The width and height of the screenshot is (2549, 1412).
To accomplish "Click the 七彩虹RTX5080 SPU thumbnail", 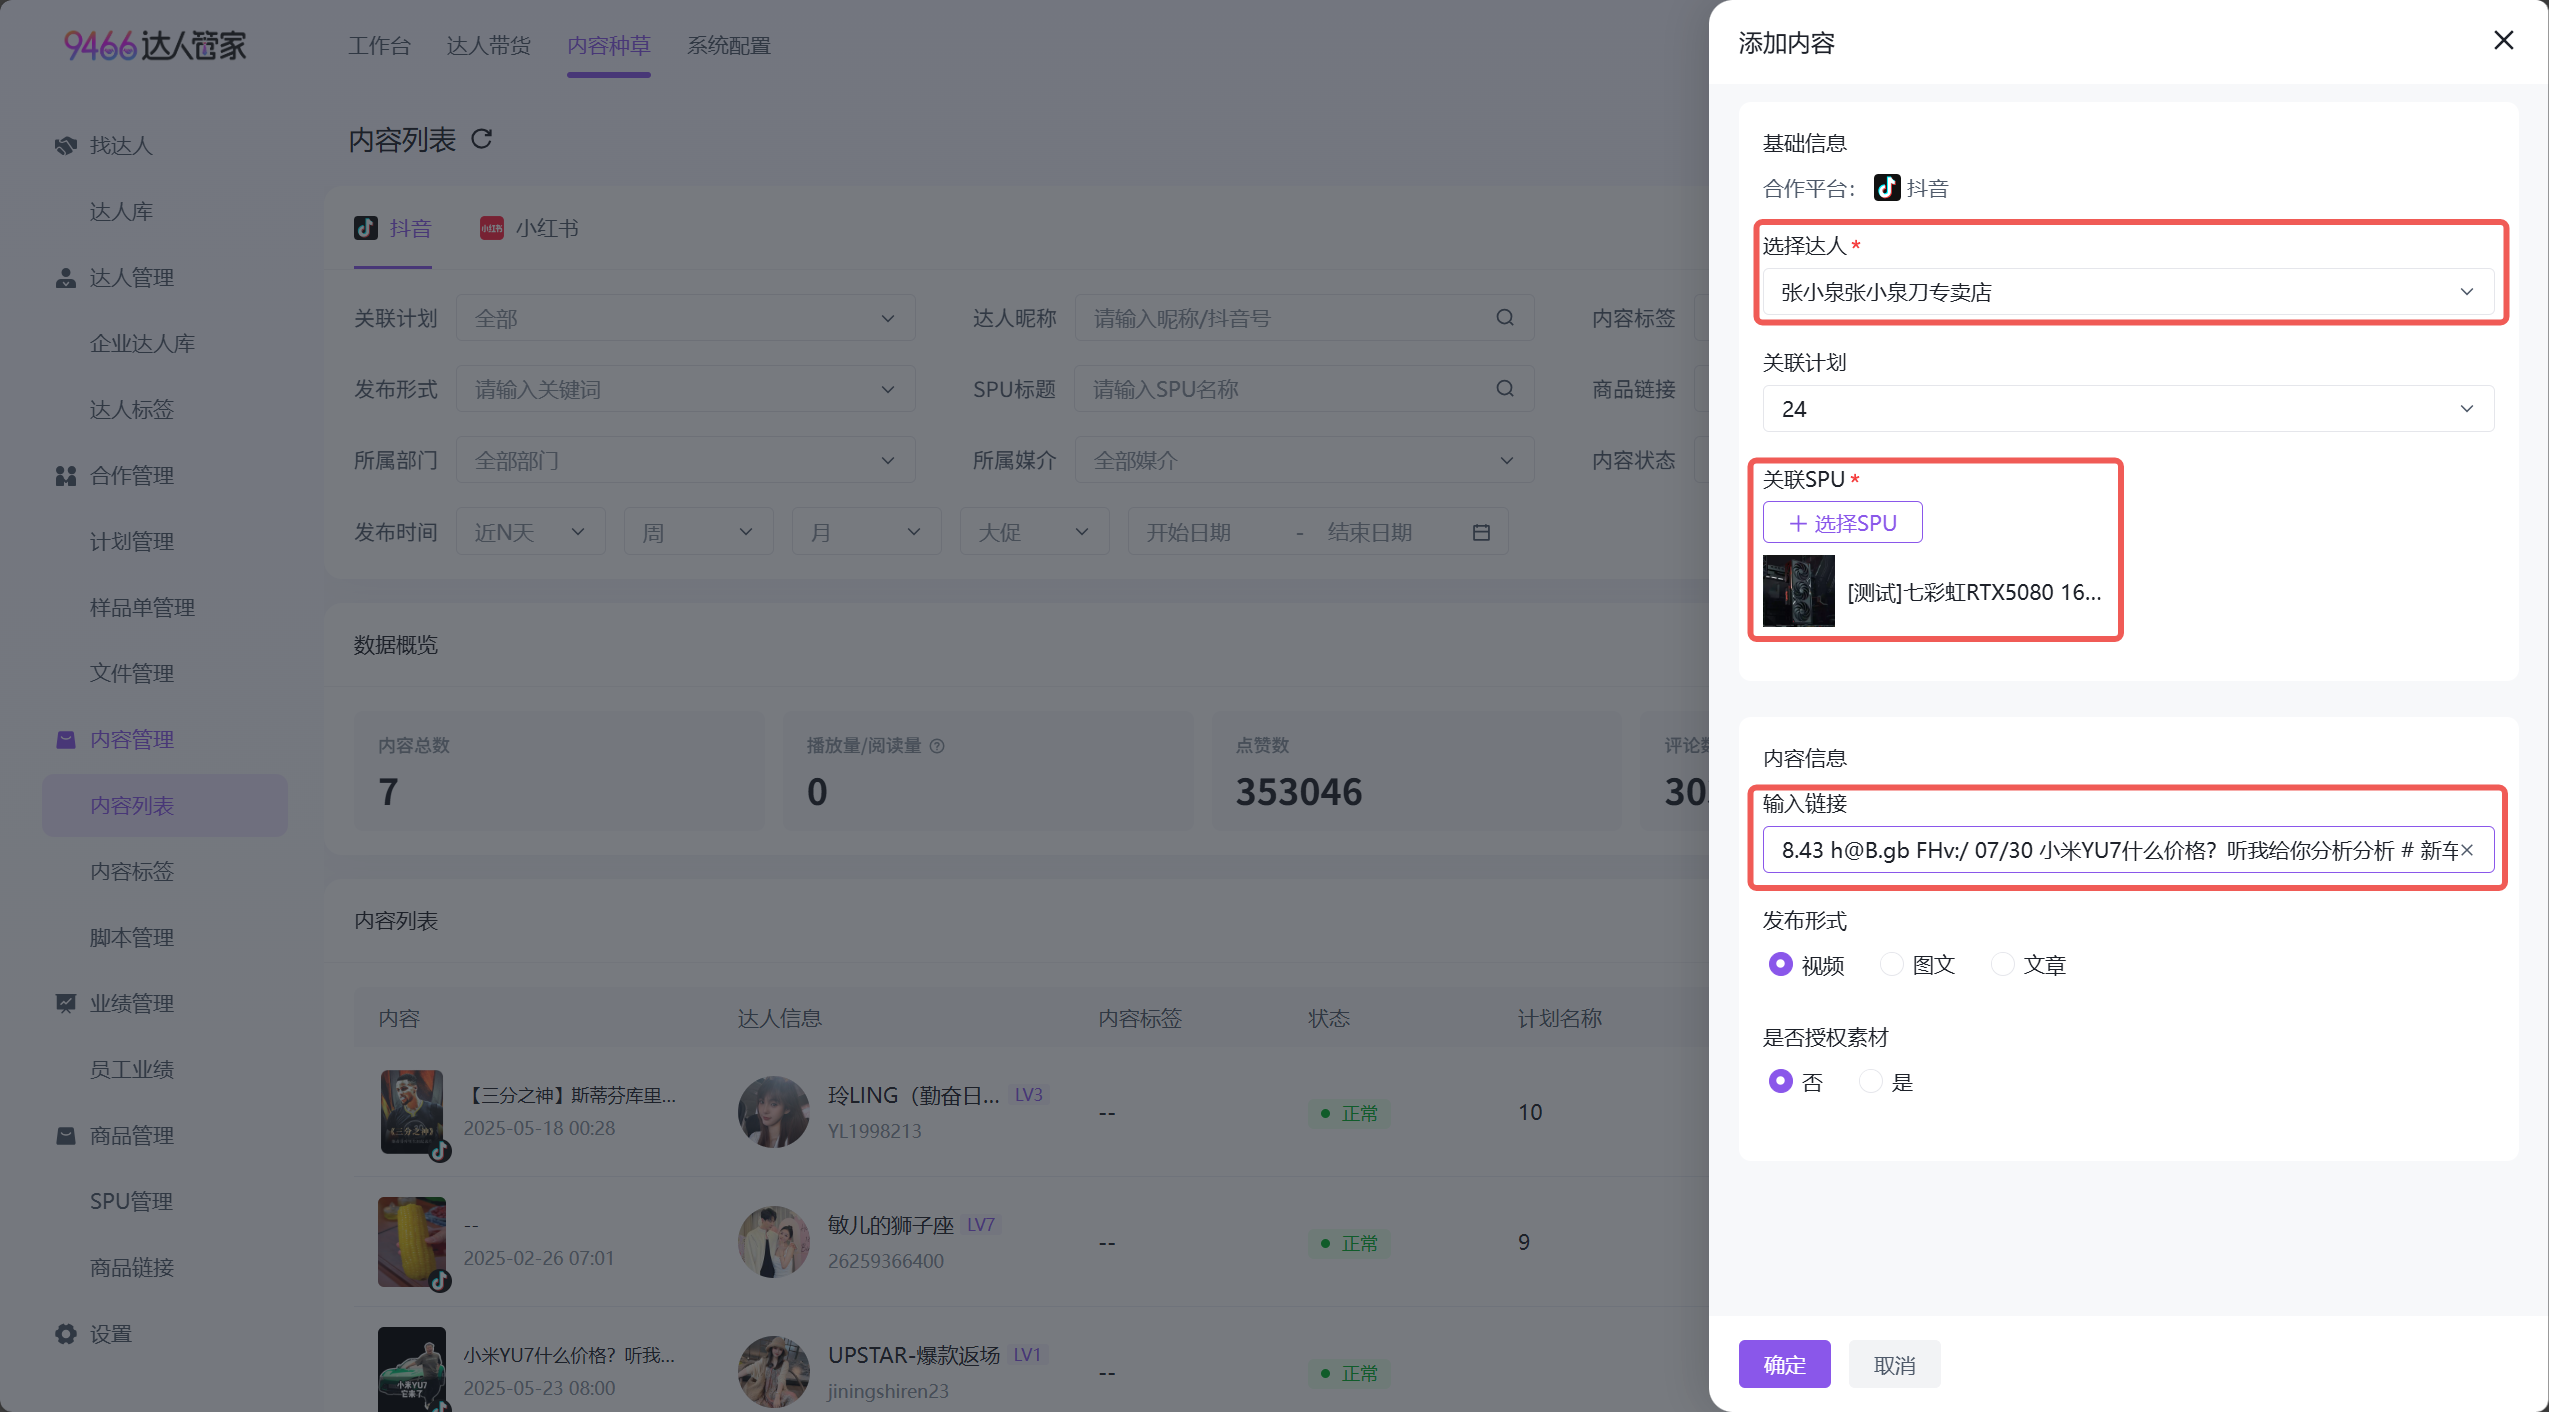I will pos(1798,591).
